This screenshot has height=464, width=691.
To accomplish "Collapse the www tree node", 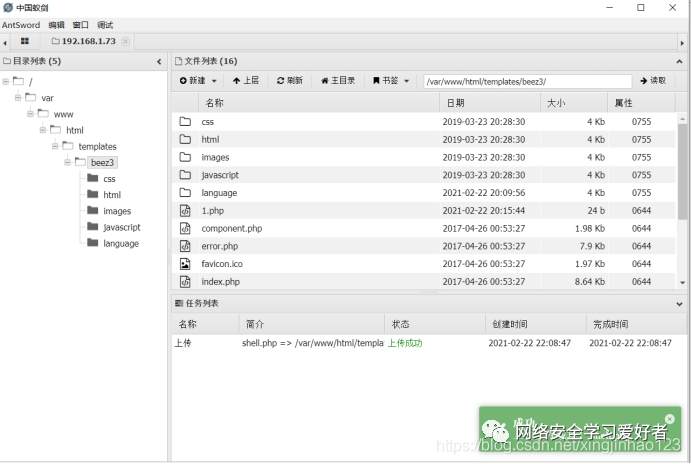I will (x=30, y=114).
